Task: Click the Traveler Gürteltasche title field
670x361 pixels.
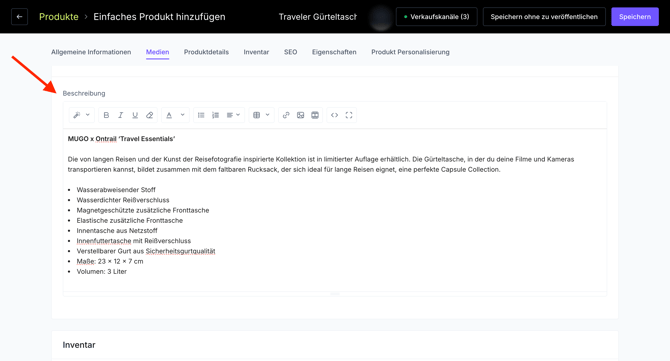Action: pyautogui.click(x=317, y=17)
